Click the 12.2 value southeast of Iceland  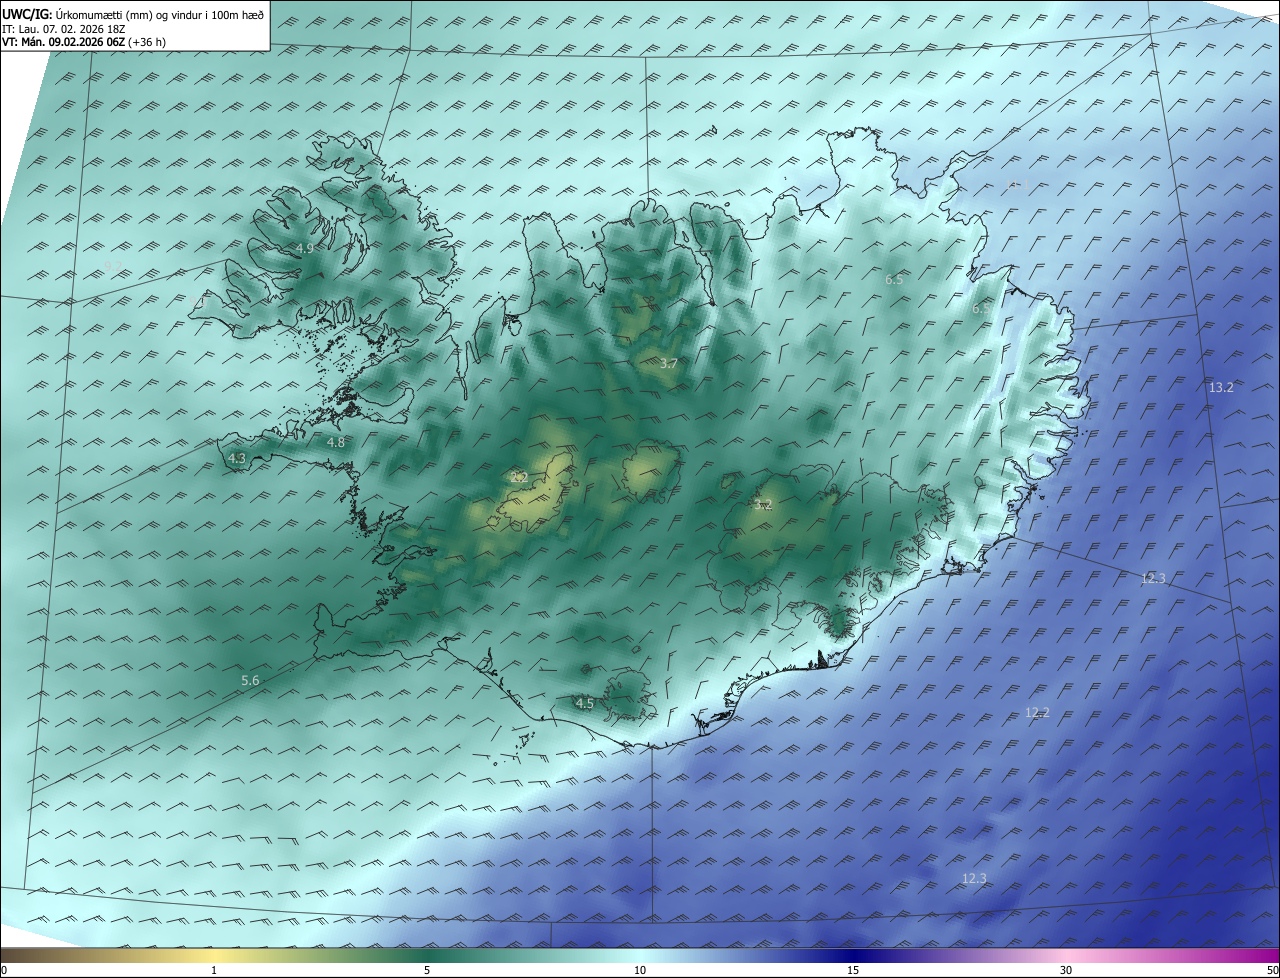point(1037,712)
